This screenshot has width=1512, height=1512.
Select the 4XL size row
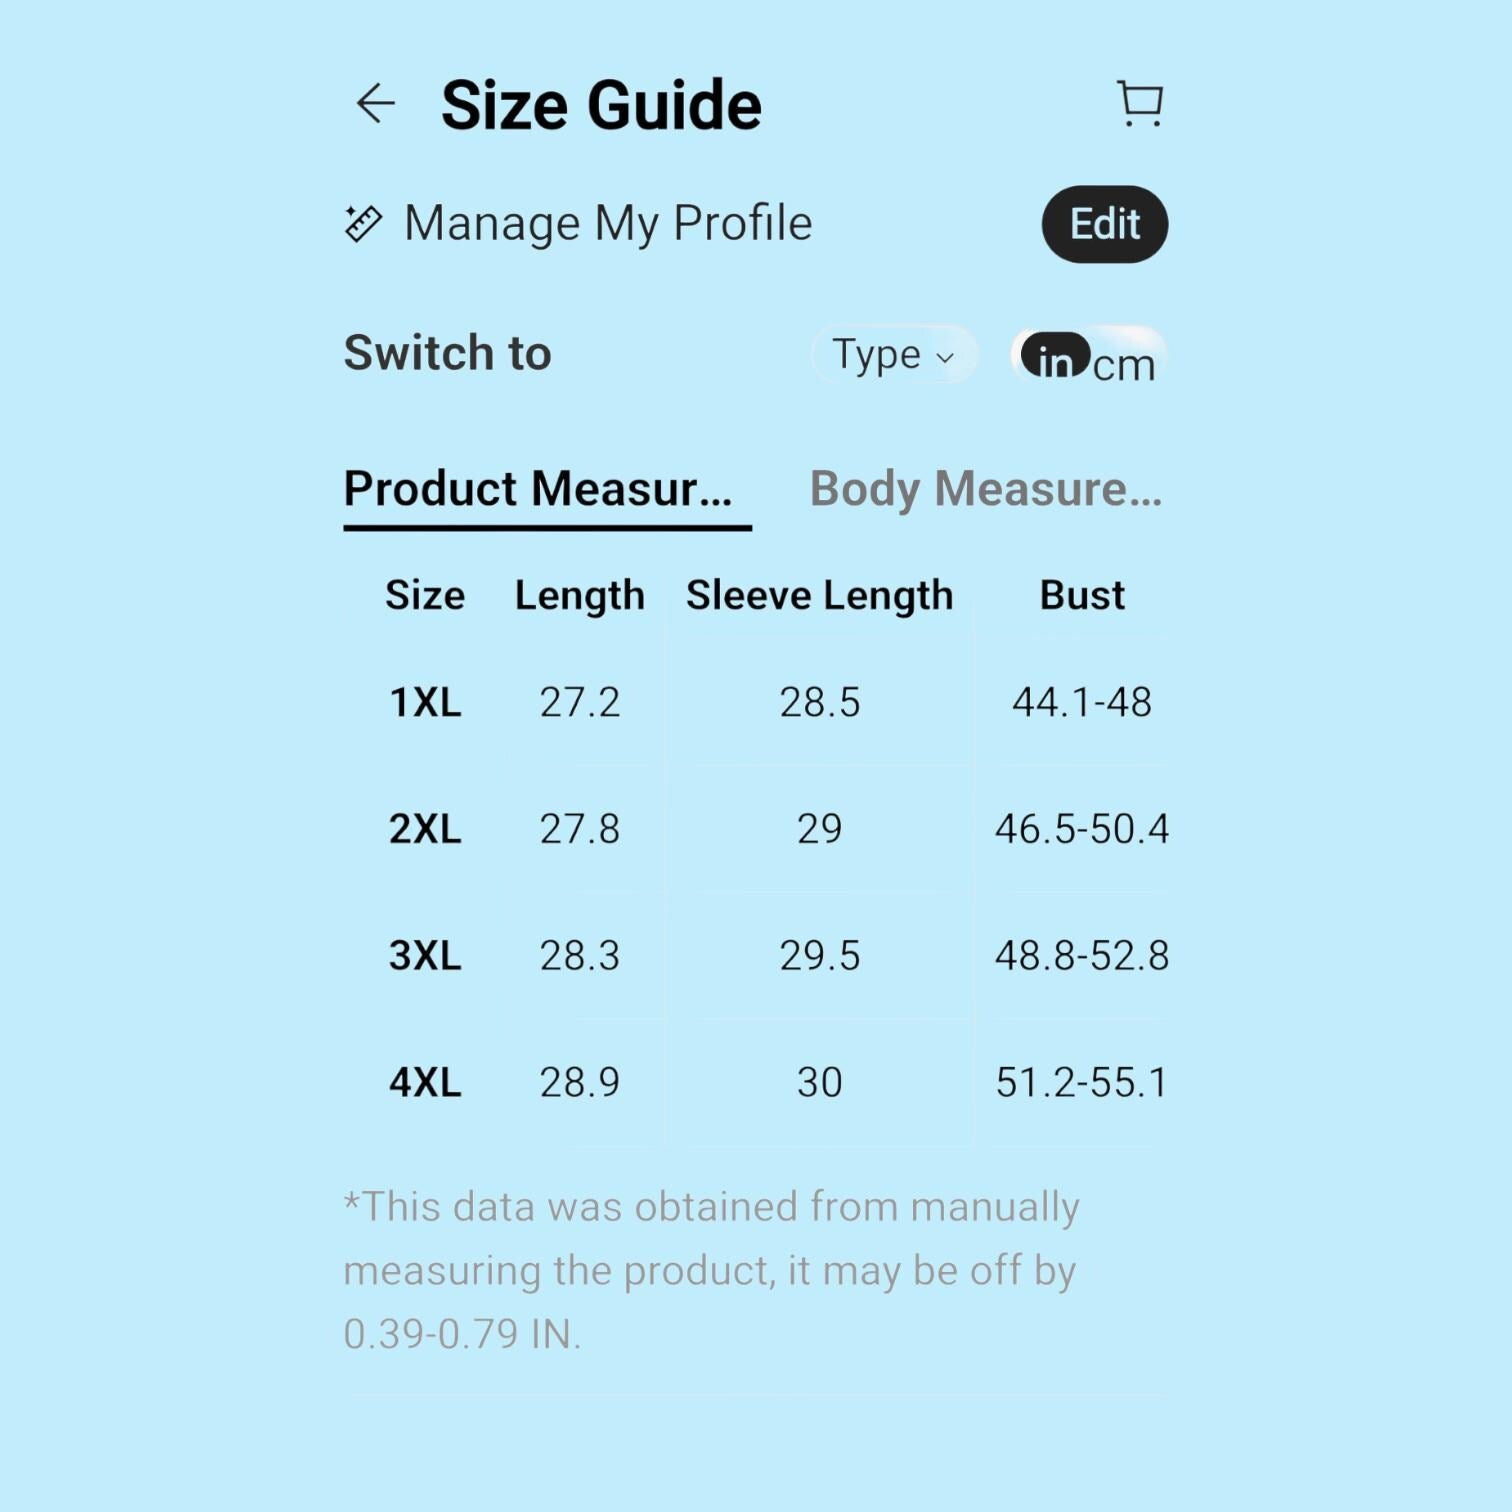point(756,1082)
